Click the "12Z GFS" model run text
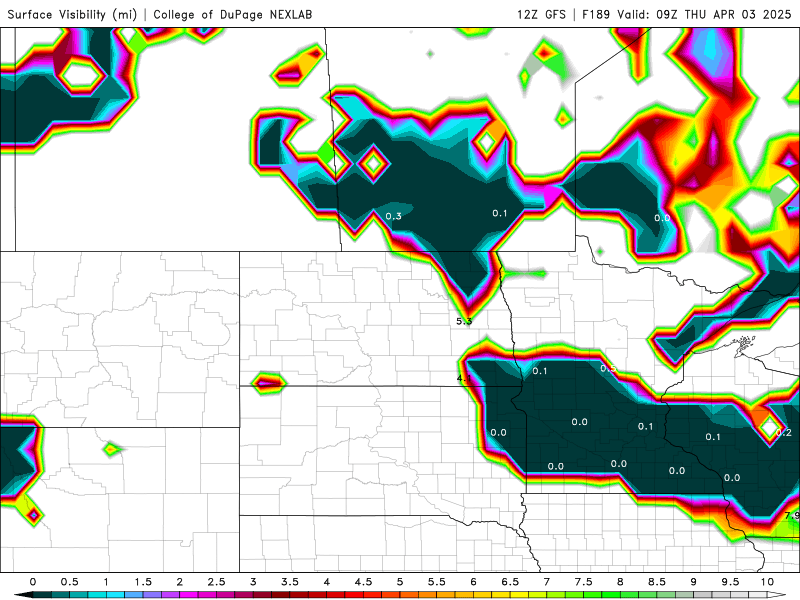The height and width of the screenshot is (600, 800). coord(541,14)
